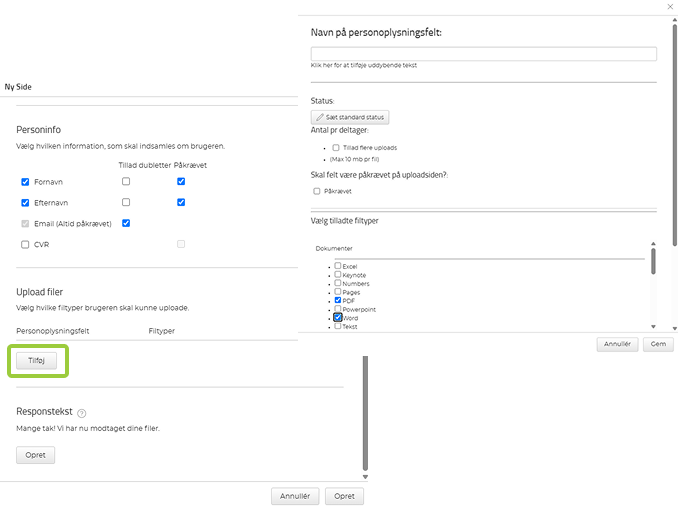Uncheck the Fornavn checkbox
678x510 pixels.
pyautogui.click(x=25, y=182)
